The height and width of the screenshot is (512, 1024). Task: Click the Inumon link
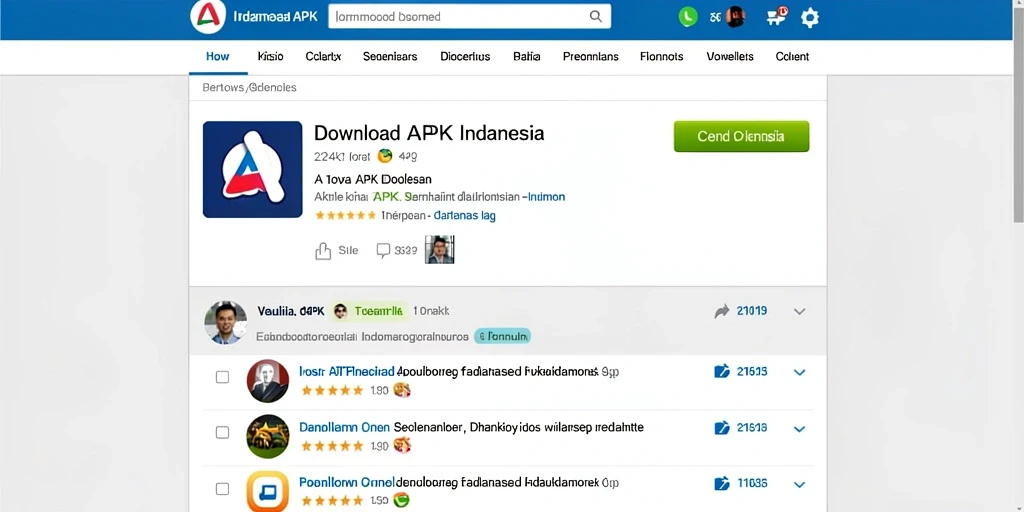click(546, 197)
